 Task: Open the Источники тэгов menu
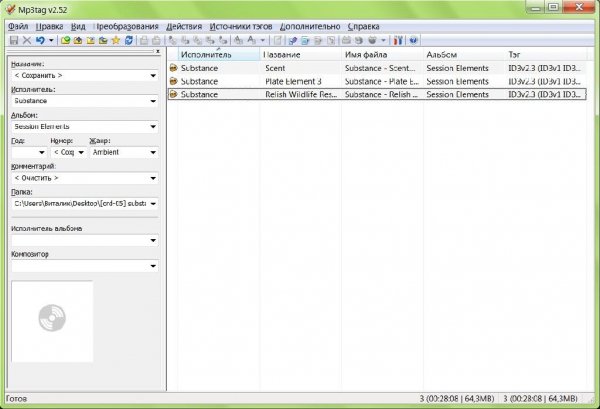pos(241,26)
